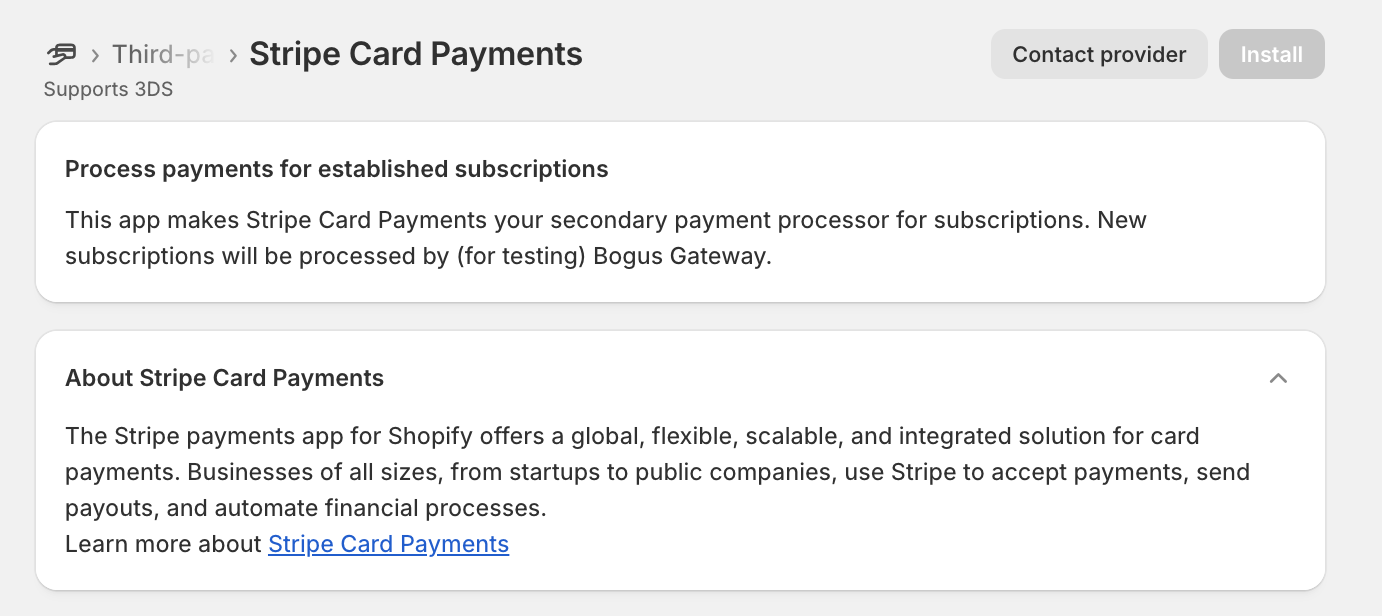Screen dimensions: 1382x616
Task: Click the breadcrumb chevron before the page title
Action: coord(232,55)
